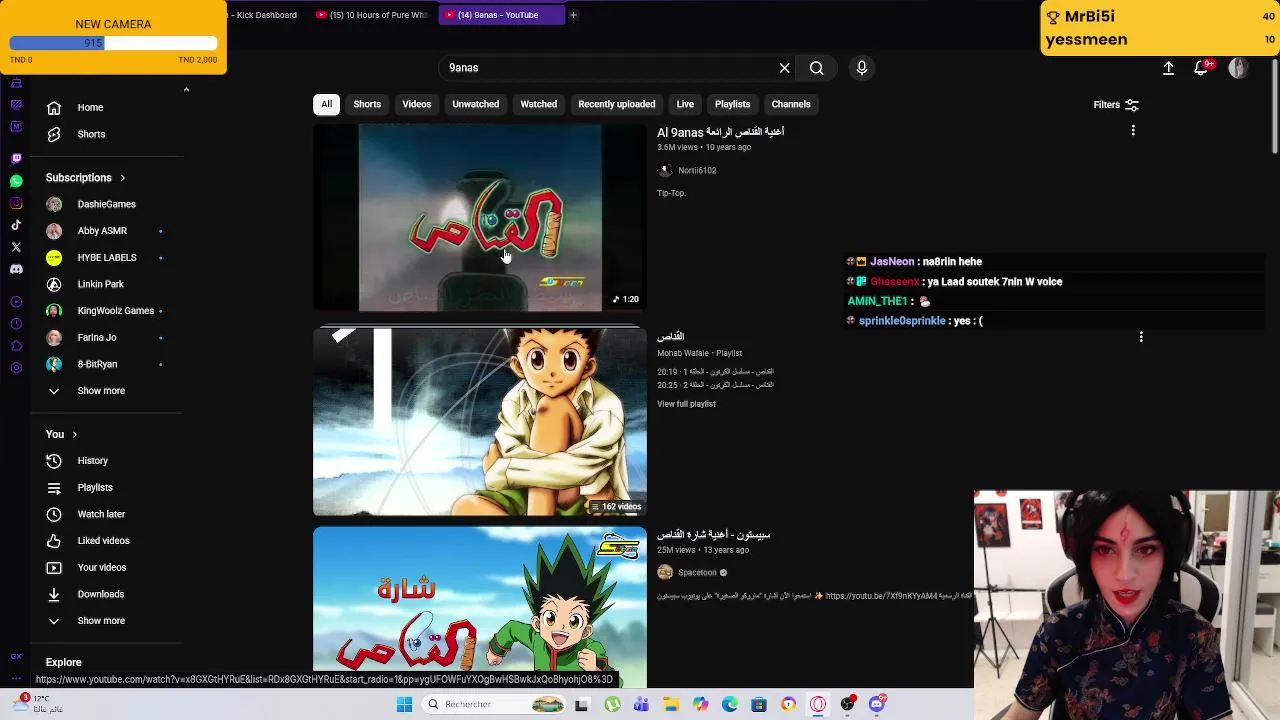Open the DashieGames channel subscription

pos(106,204)
